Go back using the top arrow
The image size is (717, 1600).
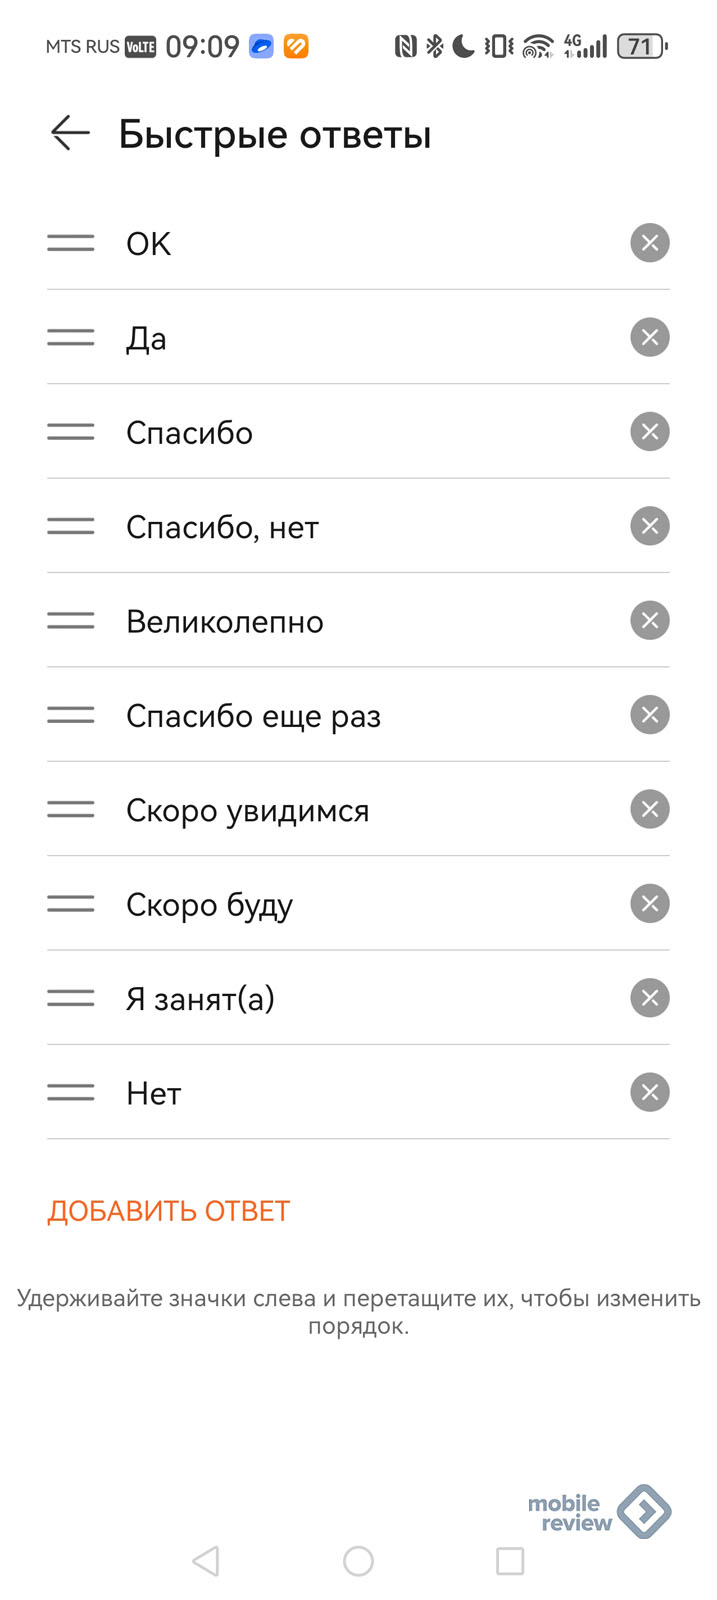(71, 133)
